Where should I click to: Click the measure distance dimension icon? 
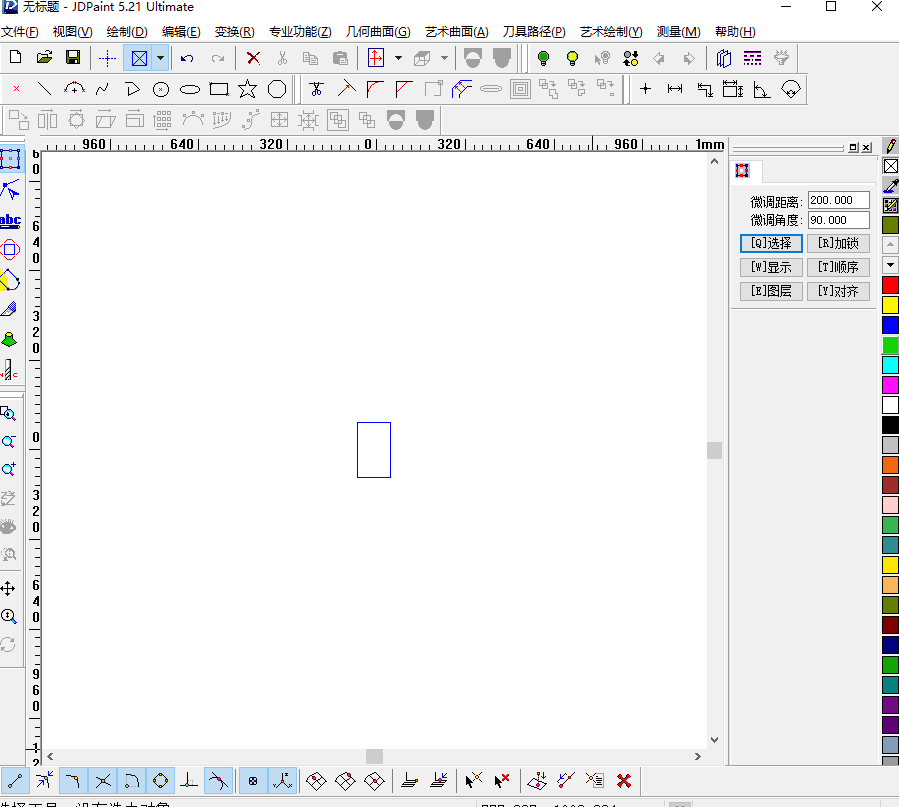[x=675, y=89]
